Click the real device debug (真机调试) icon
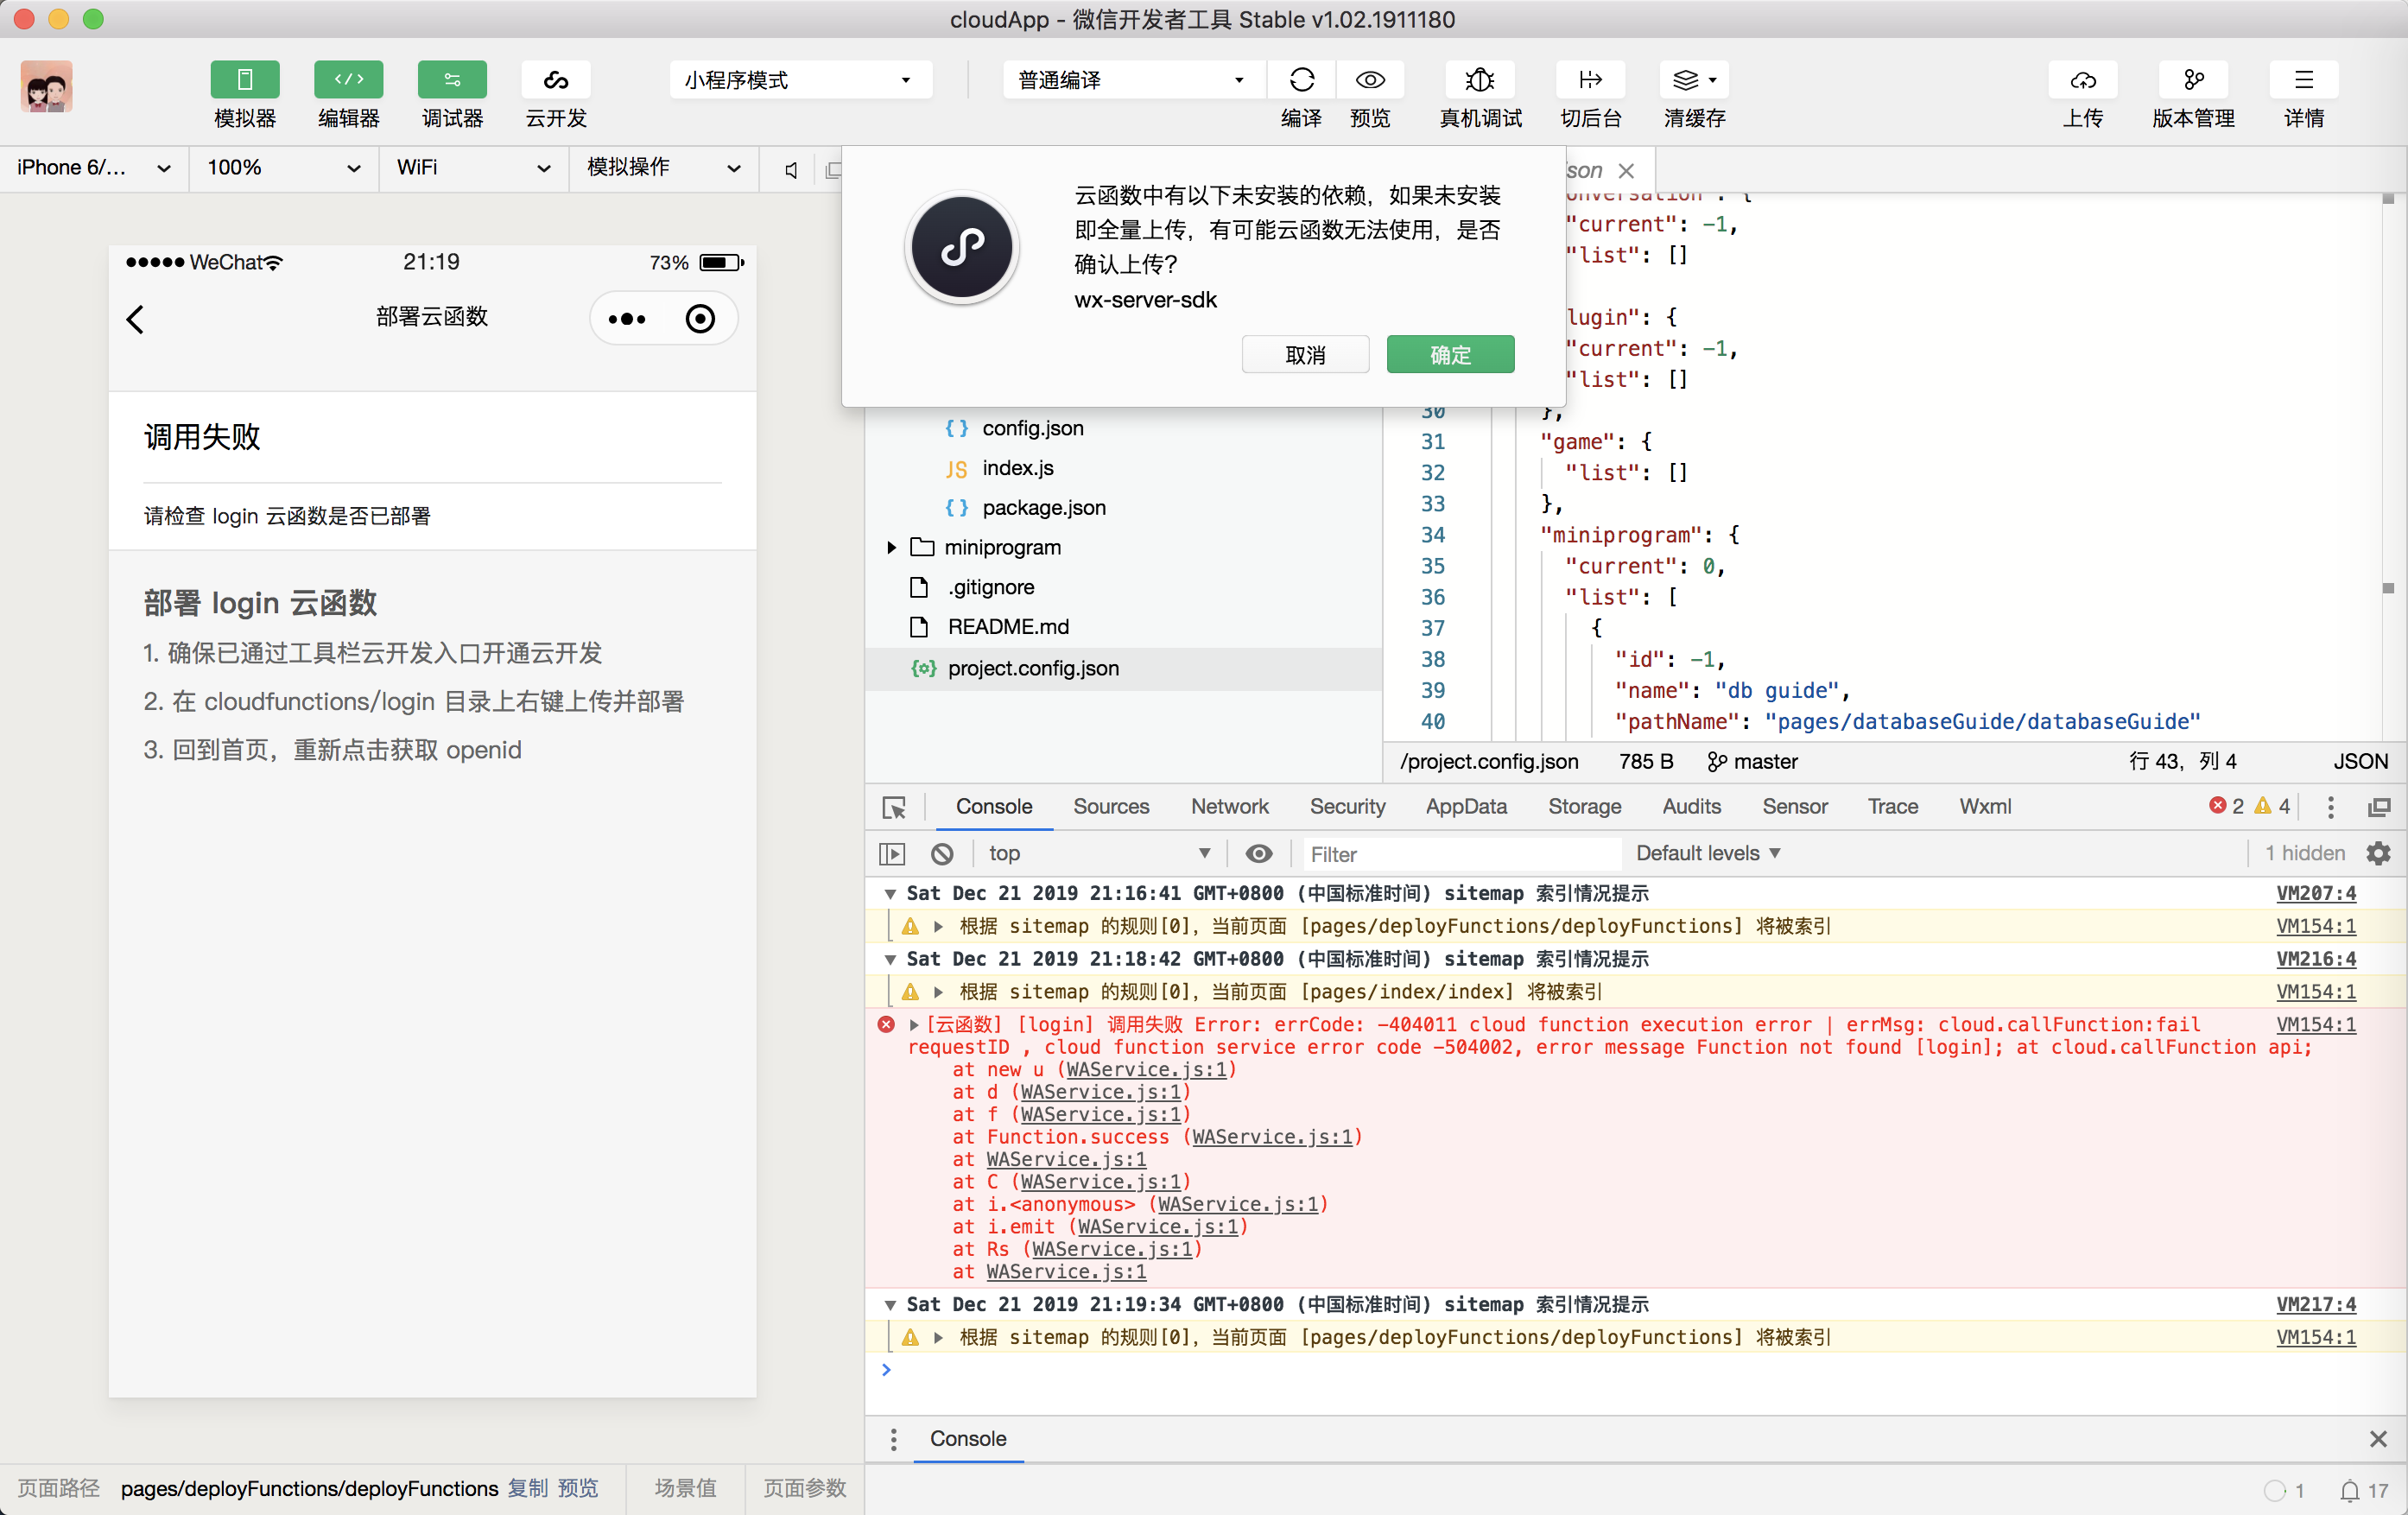The height and width of the screenshot is (1515, 2408). pyautogui.click(x=1480, y=80)
